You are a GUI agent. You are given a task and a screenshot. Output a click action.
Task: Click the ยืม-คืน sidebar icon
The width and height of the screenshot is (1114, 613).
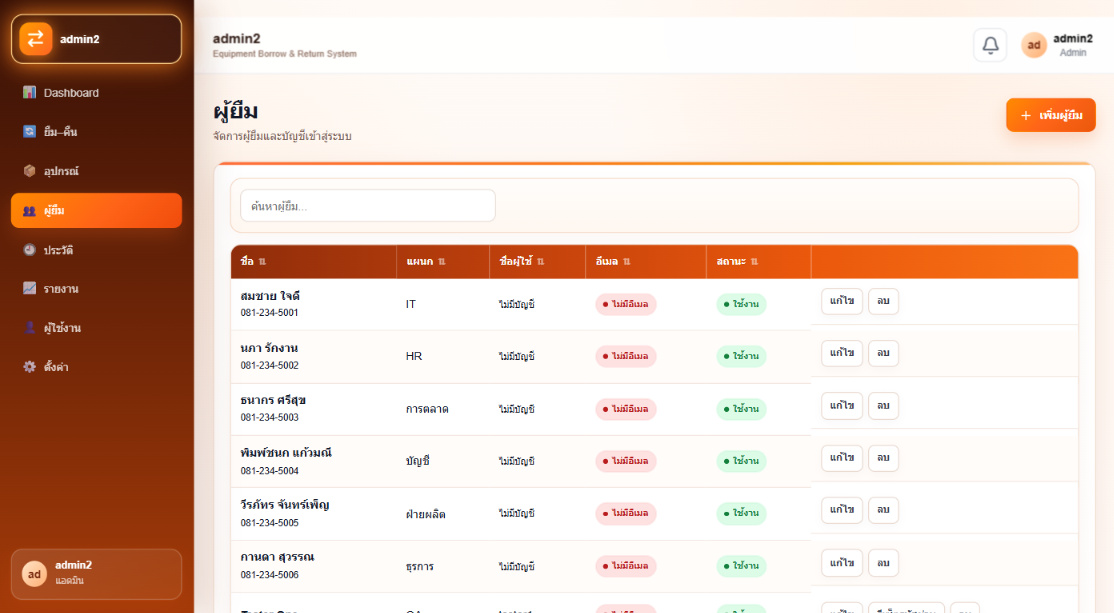pos(29,131)
